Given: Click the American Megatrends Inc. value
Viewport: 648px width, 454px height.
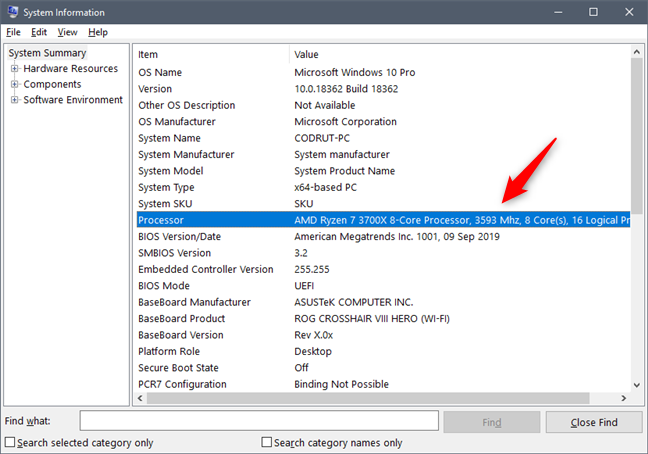Looking at the screenshot, I should [397, 237].
